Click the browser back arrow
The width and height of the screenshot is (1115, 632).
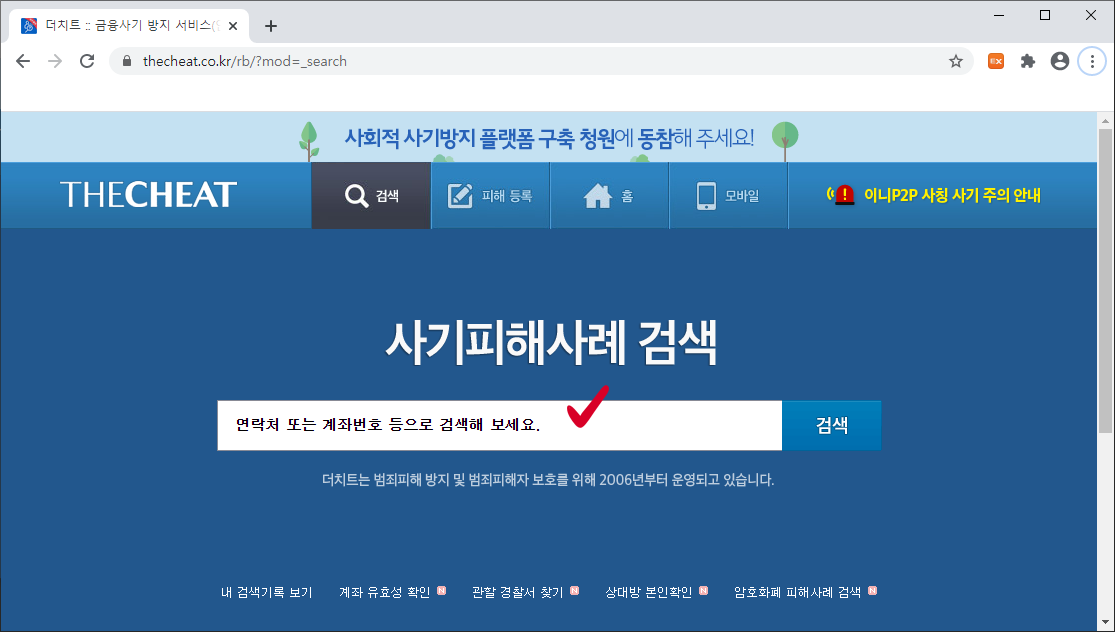(x=23, y=61)
